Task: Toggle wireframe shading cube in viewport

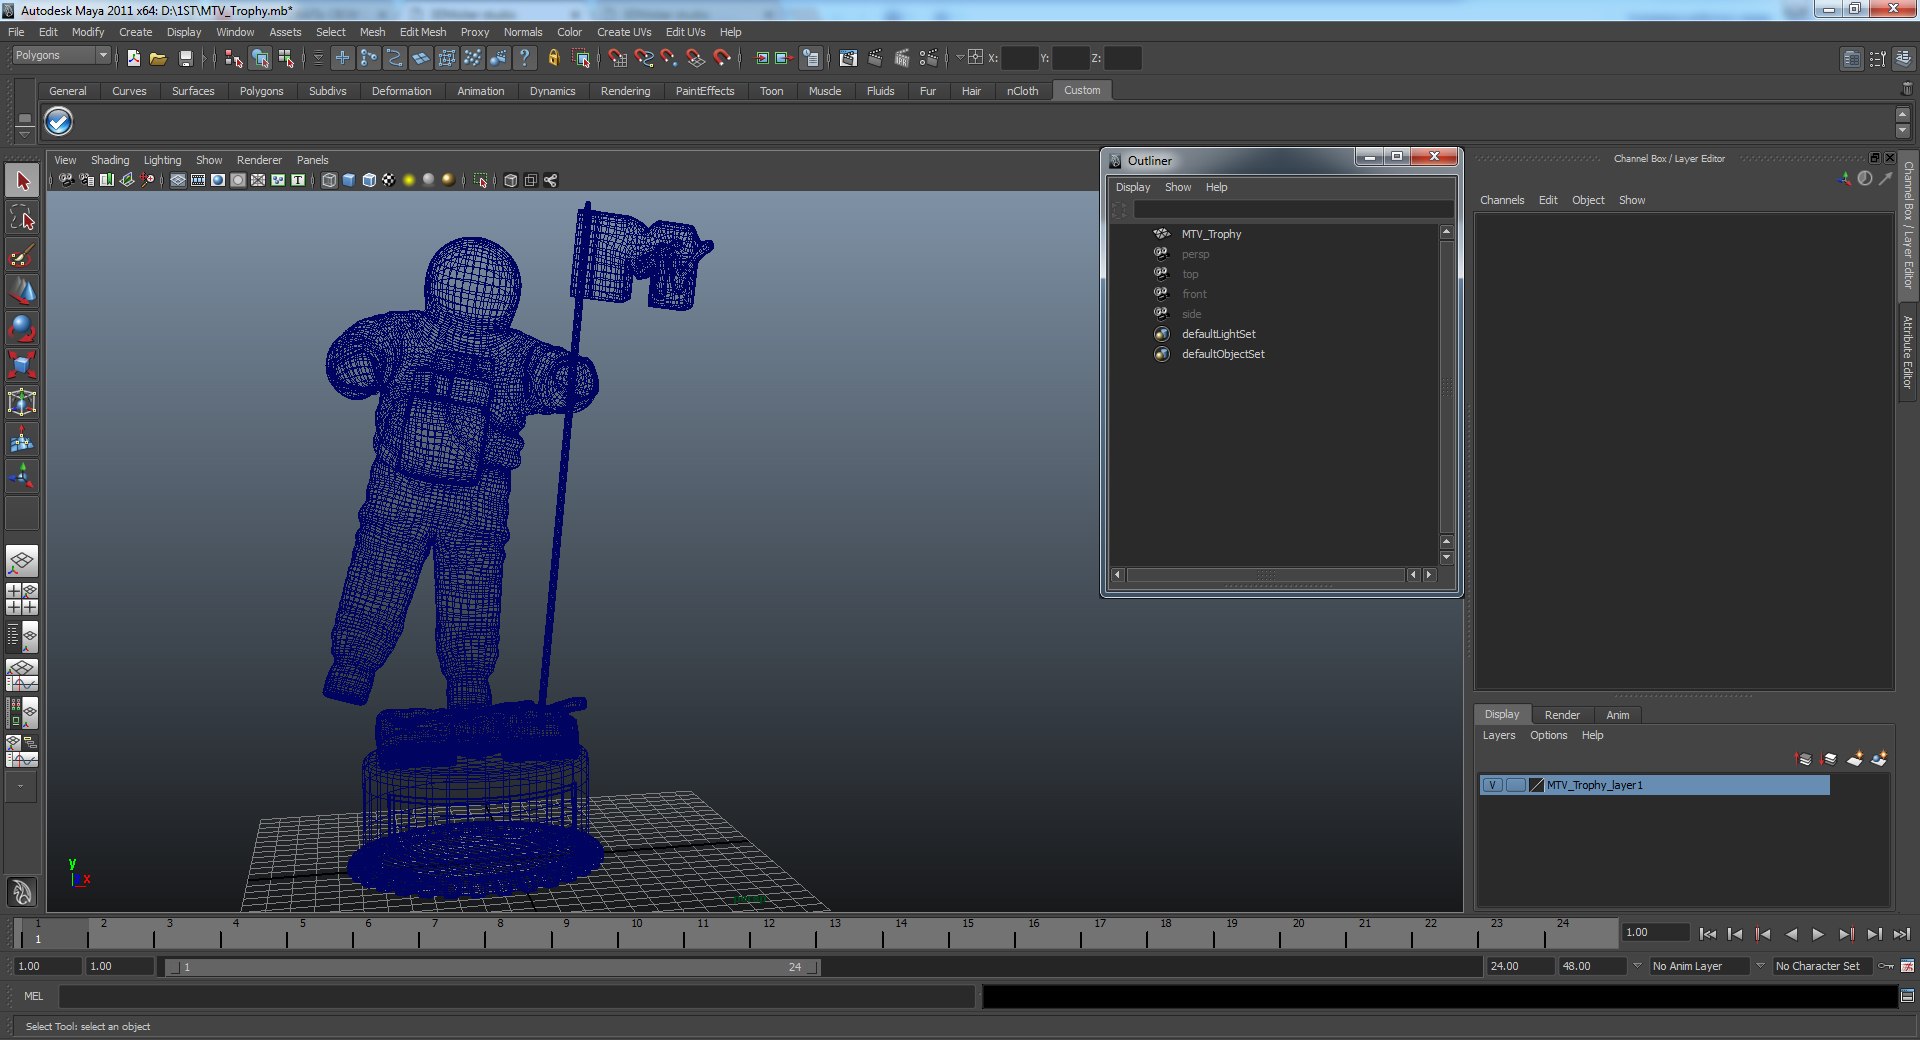Action: tap(329, 180)
